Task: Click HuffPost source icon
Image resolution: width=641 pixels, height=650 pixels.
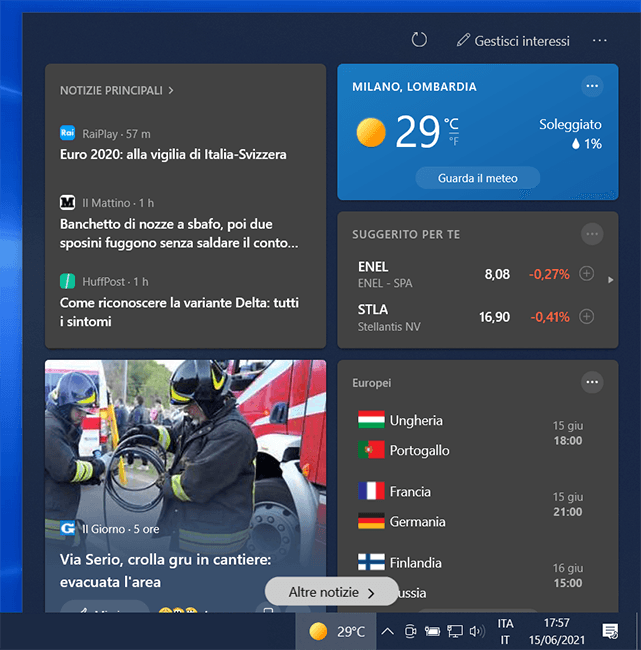Action: 67,281
